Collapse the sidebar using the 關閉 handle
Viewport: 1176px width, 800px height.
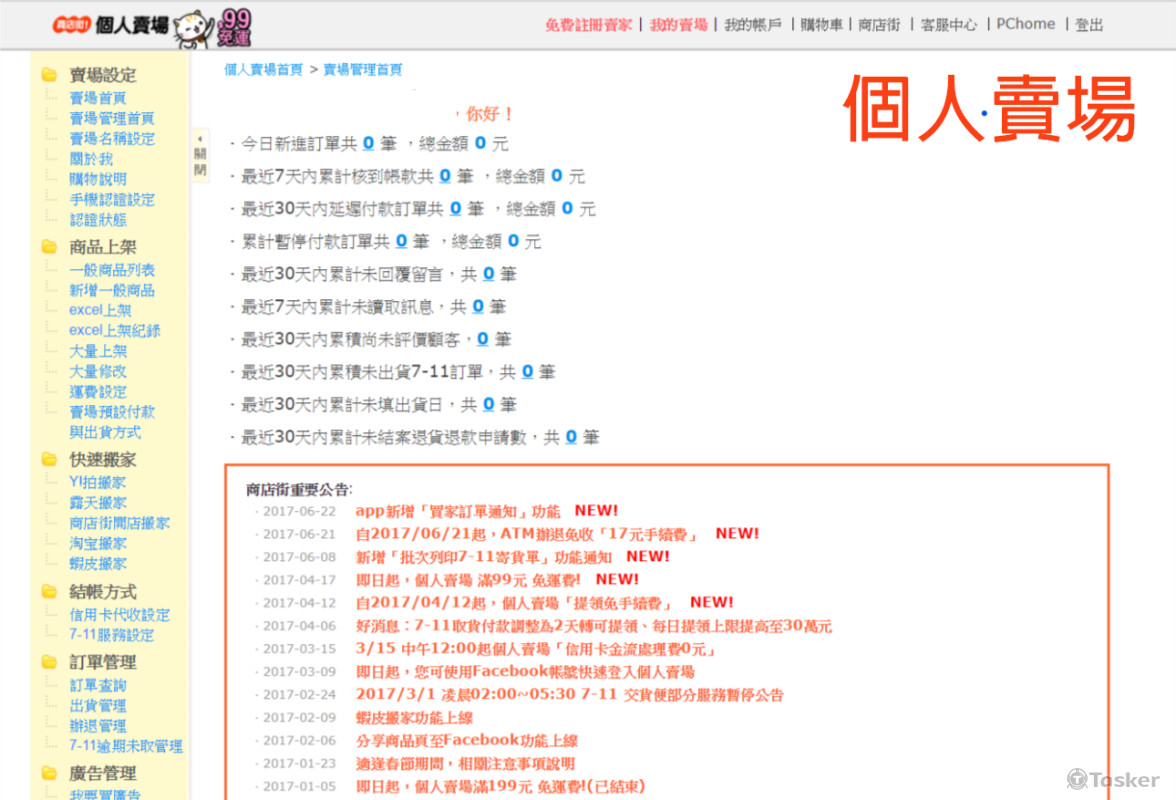coord(200,155)
